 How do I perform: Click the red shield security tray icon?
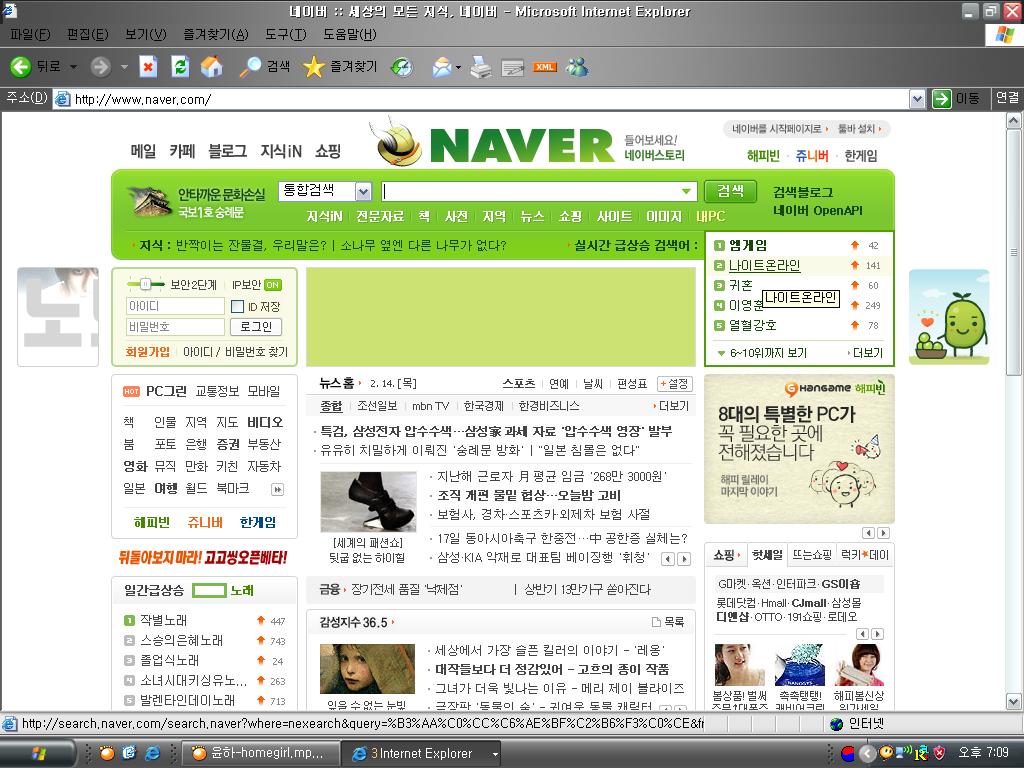coord(939,753)
